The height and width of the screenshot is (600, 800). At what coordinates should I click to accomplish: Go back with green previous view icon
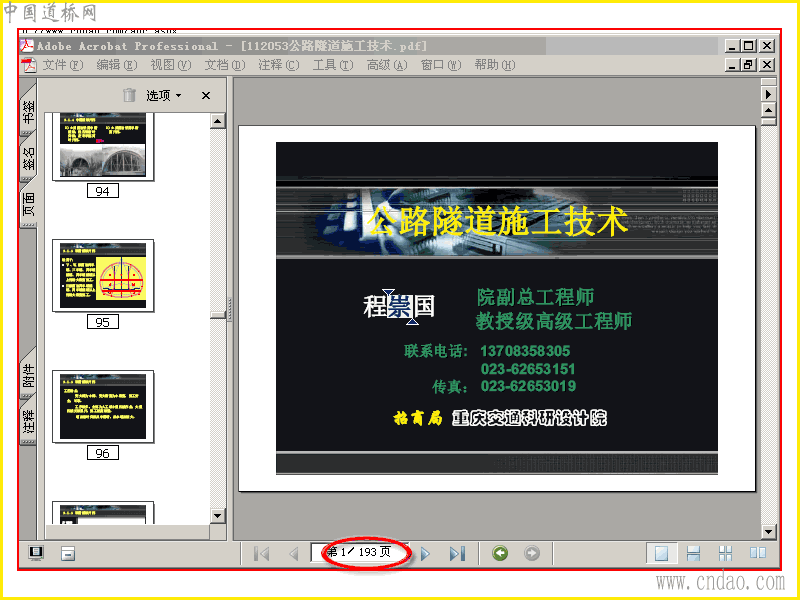[x=500, y=553]
